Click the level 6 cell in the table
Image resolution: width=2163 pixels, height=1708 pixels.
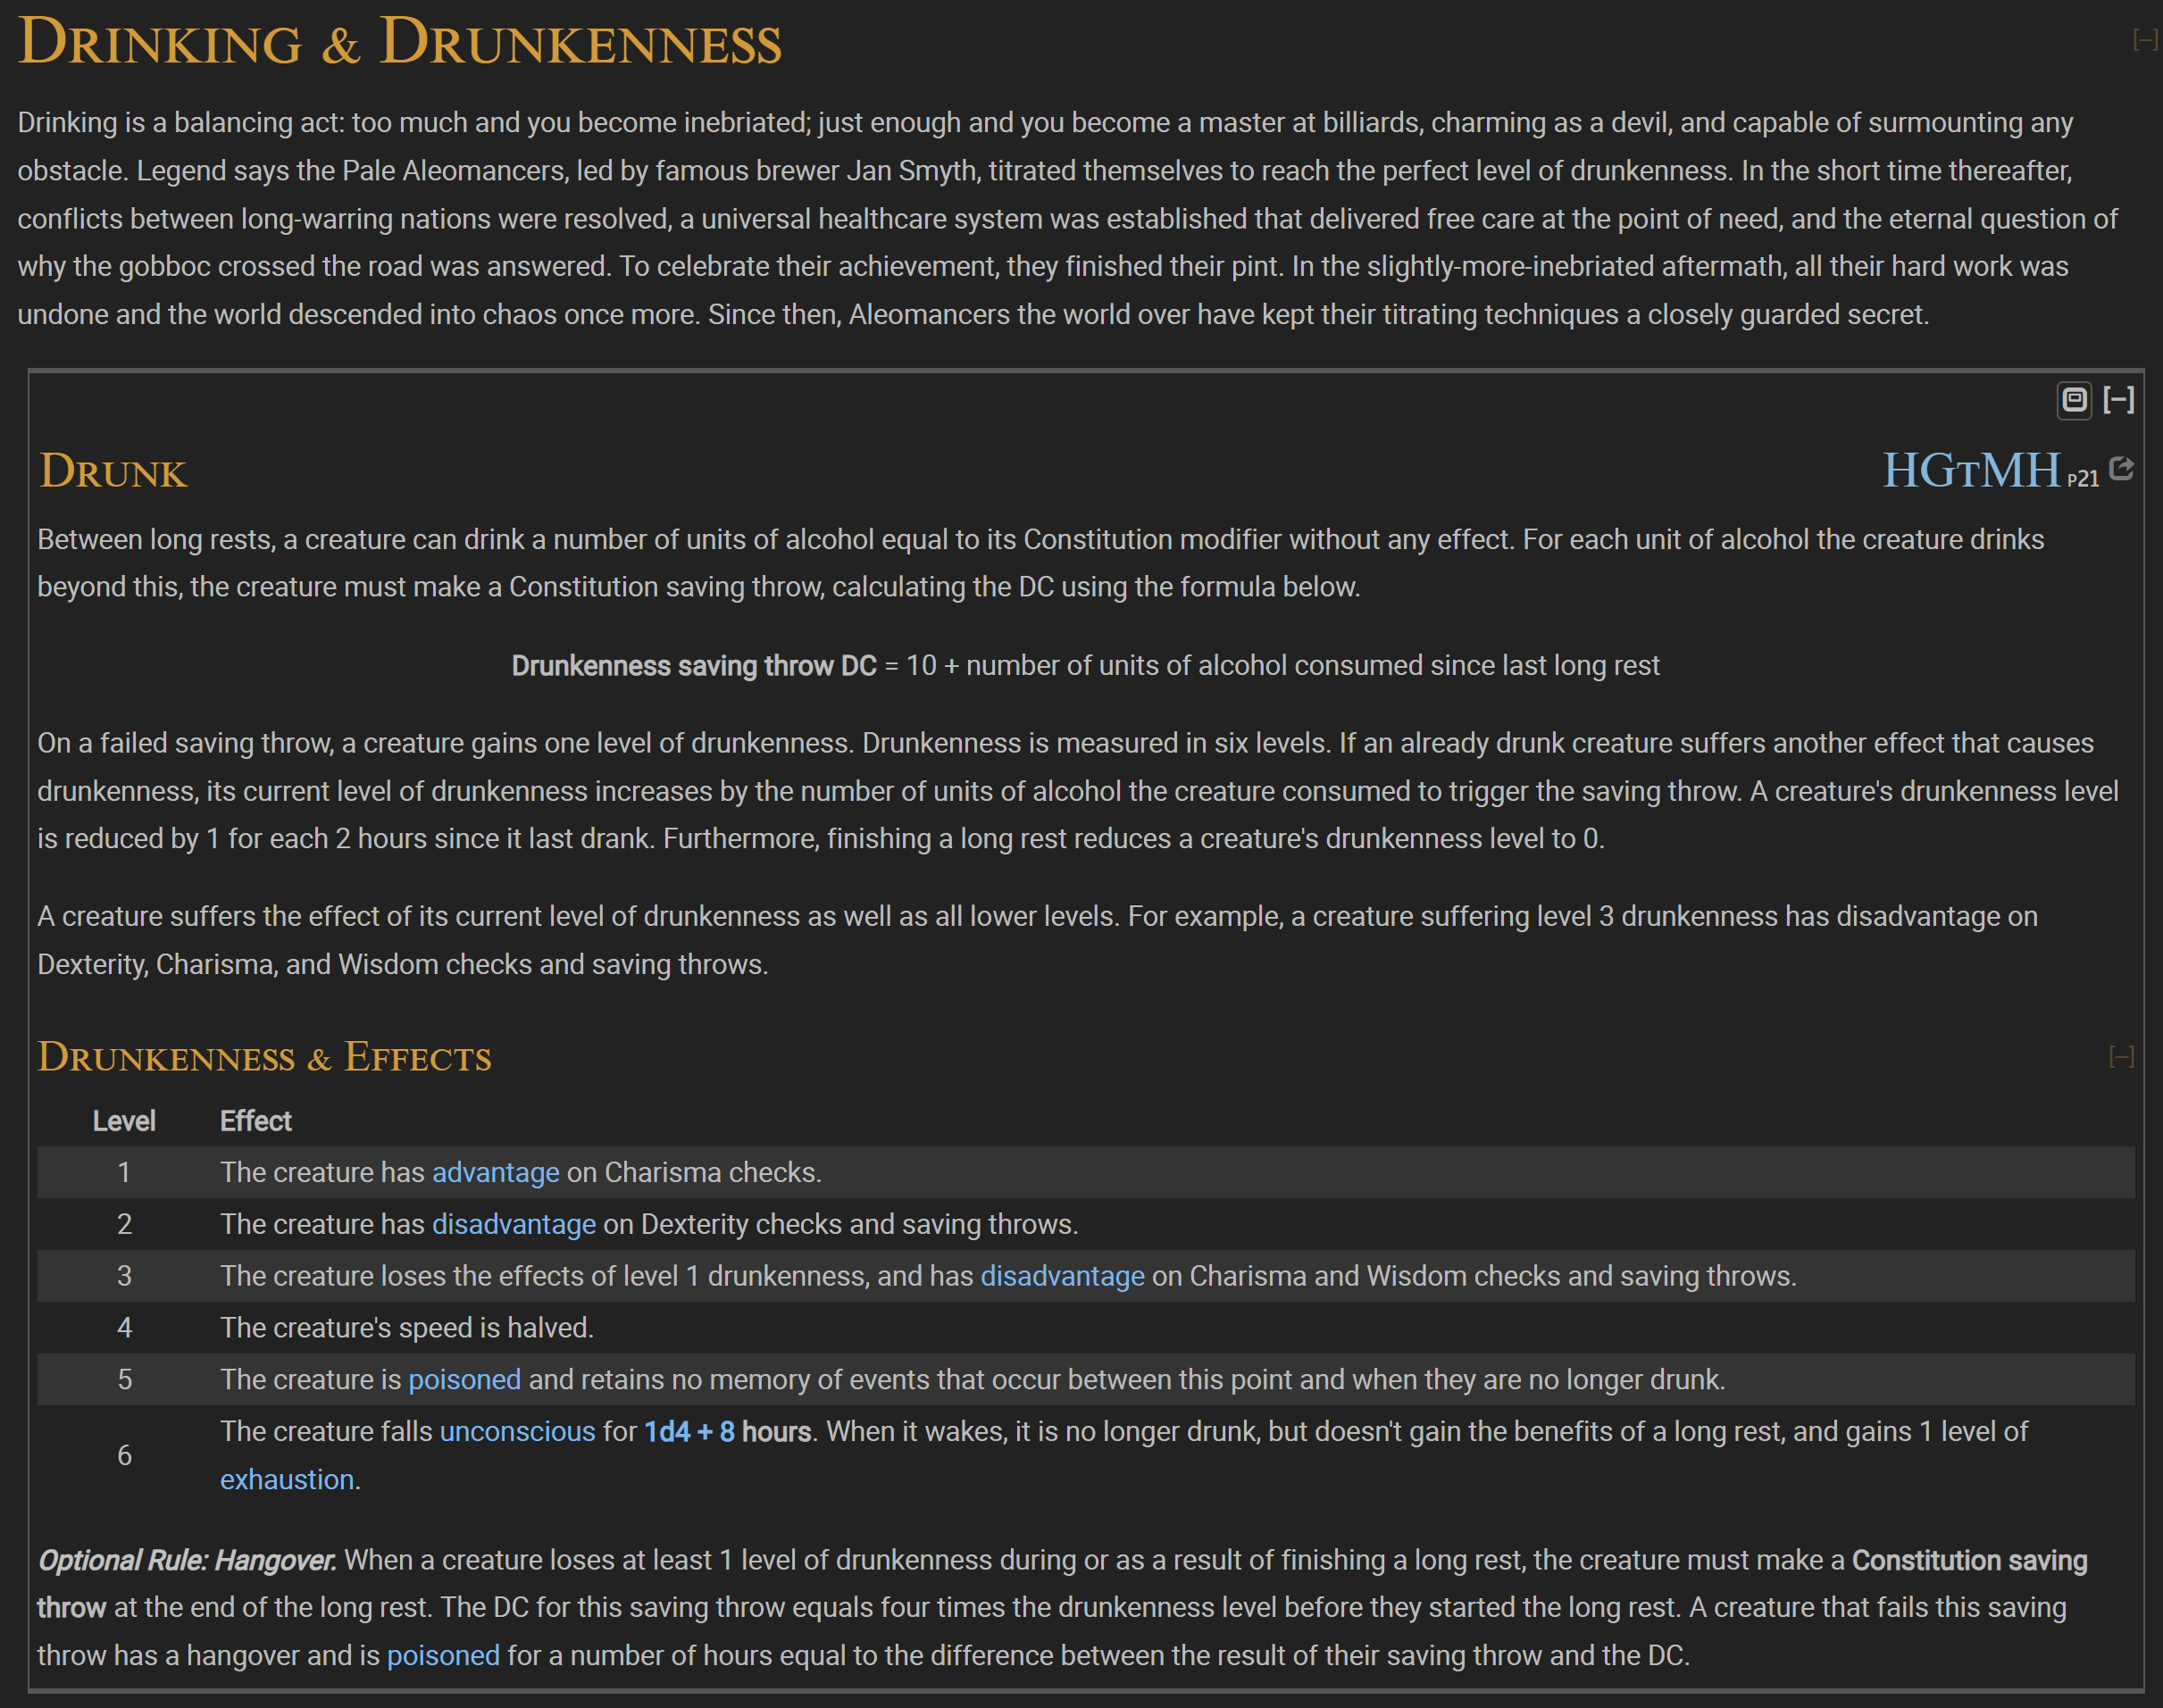click(x=124, y=1456)
